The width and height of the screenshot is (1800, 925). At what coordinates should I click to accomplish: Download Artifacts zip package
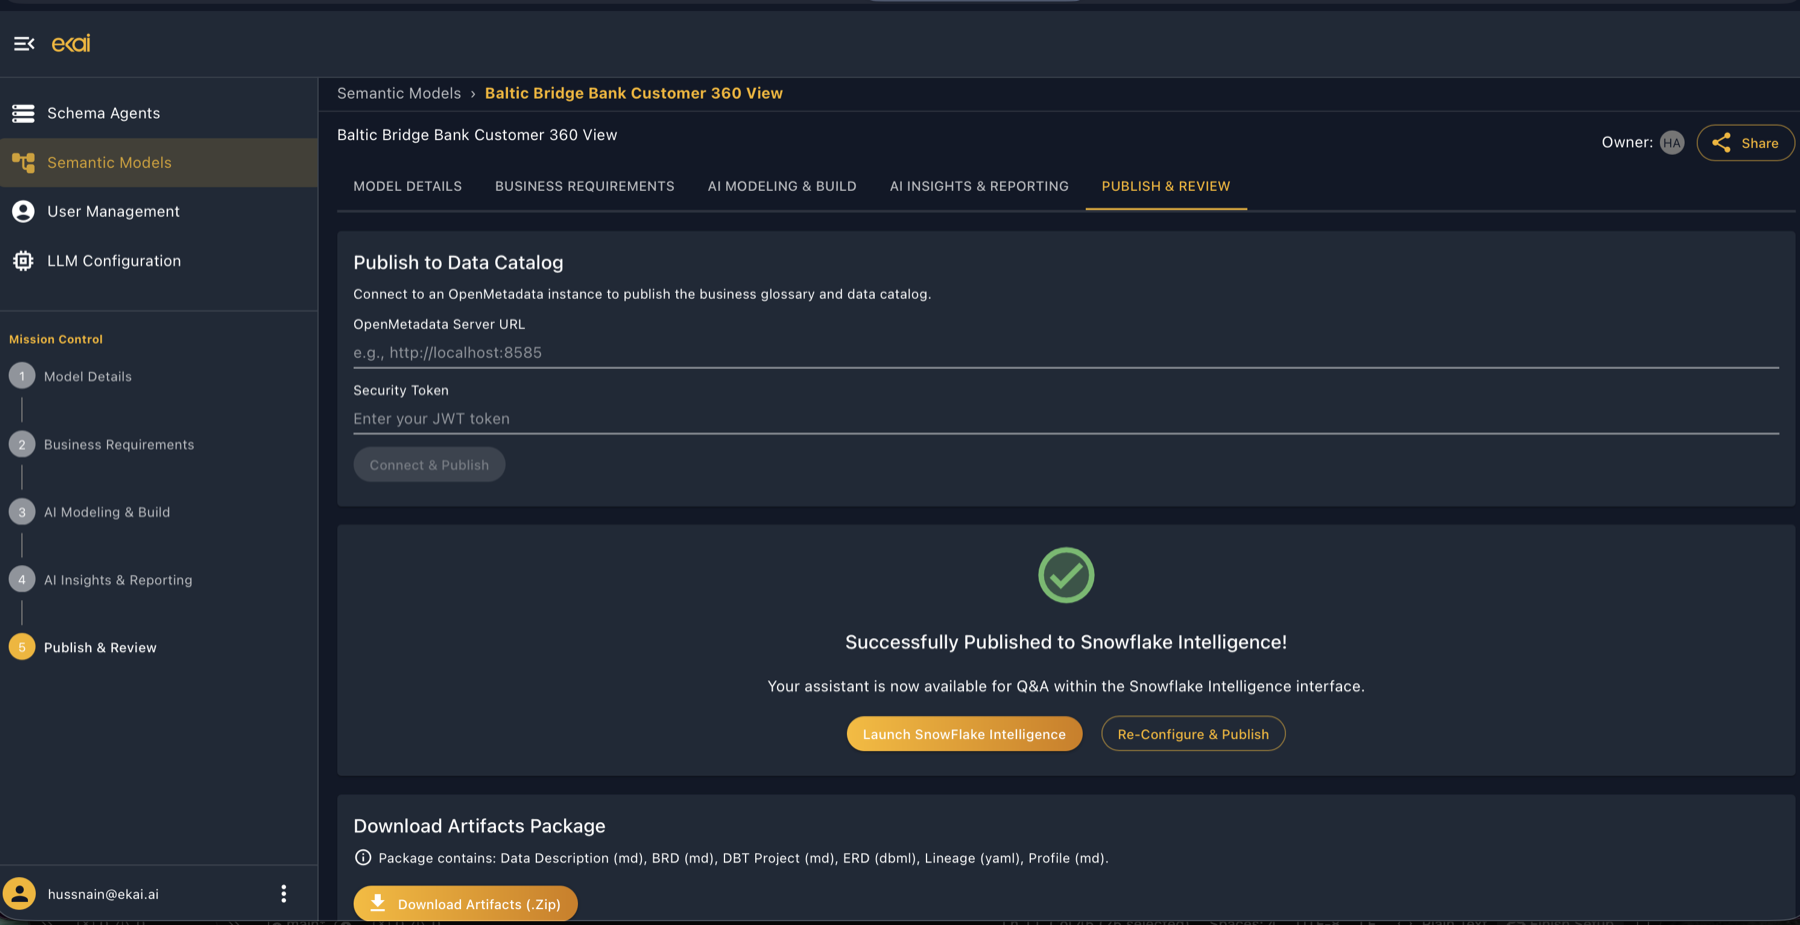point(465,903)
